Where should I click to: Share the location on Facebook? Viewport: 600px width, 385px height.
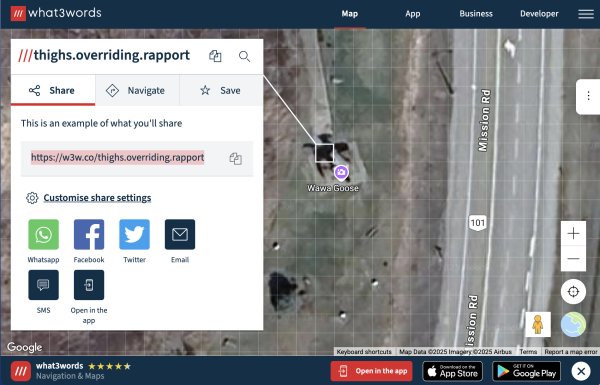coord(89,234)
